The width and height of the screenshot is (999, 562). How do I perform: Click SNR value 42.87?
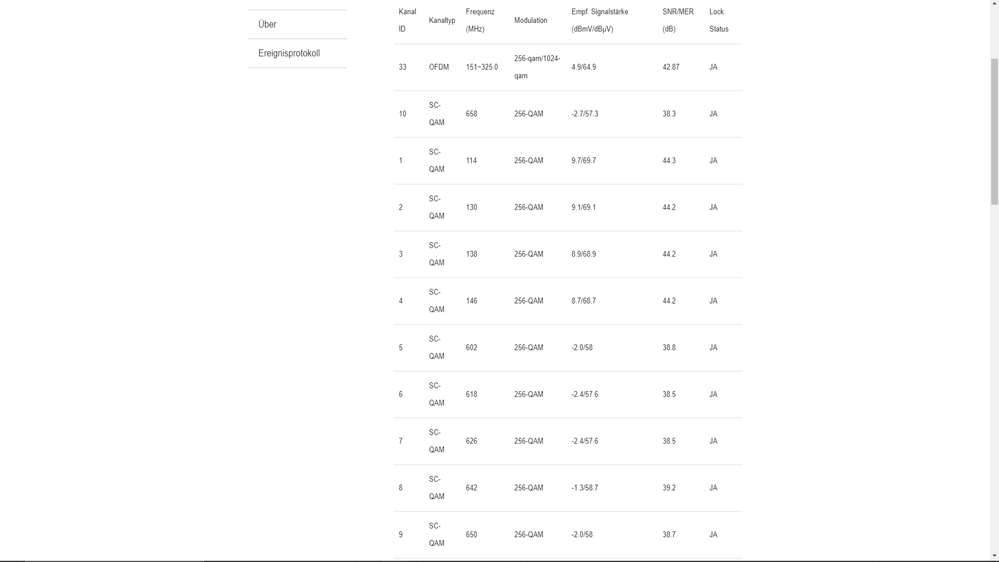pos(670,67)
